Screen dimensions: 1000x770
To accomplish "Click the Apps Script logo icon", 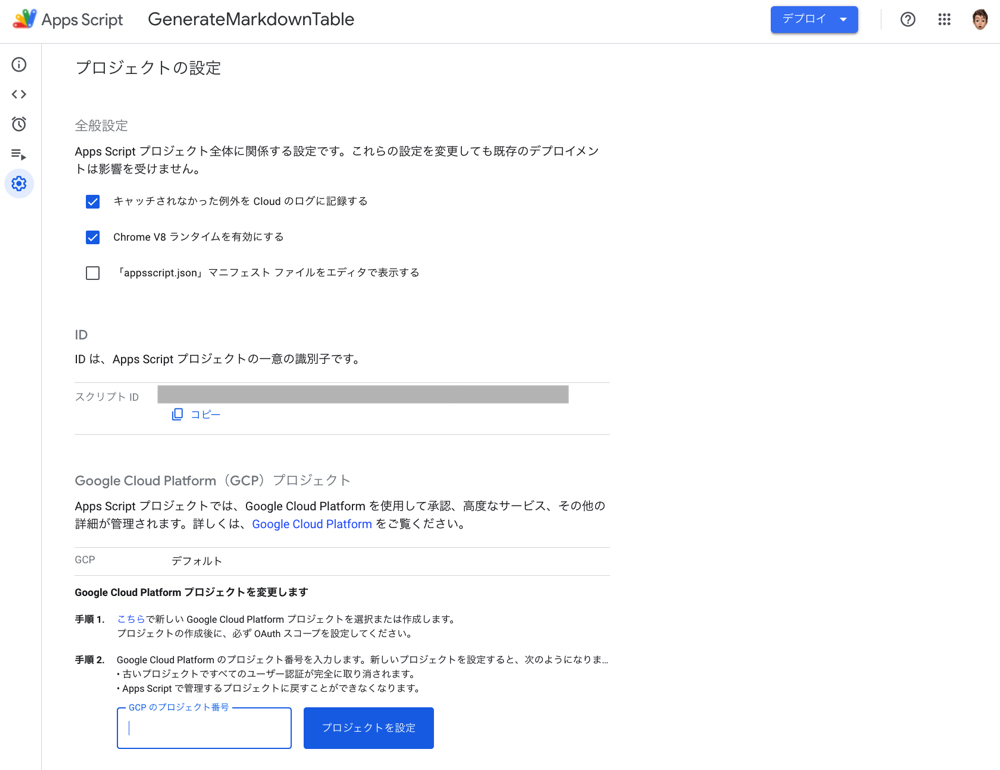I will (25, 19).
